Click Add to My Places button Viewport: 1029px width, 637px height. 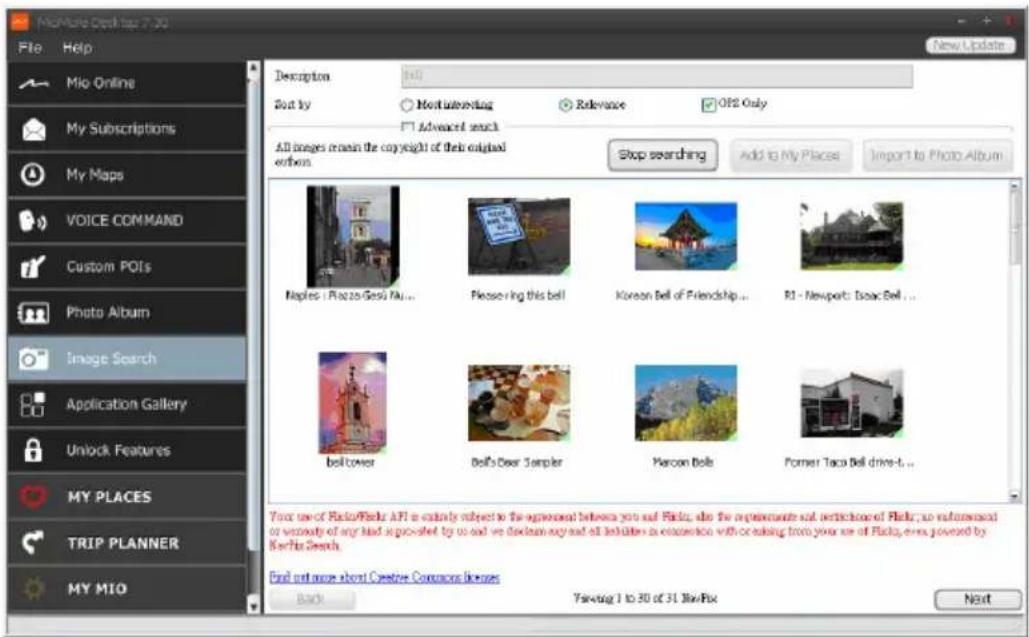(x=790, y=155)
